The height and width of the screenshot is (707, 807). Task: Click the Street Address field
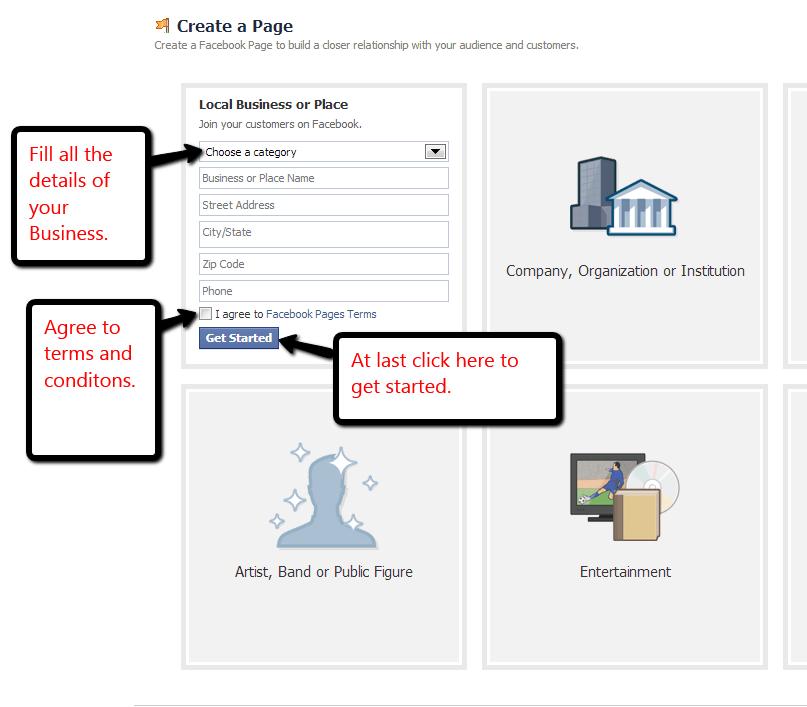[x=324, y=205]
